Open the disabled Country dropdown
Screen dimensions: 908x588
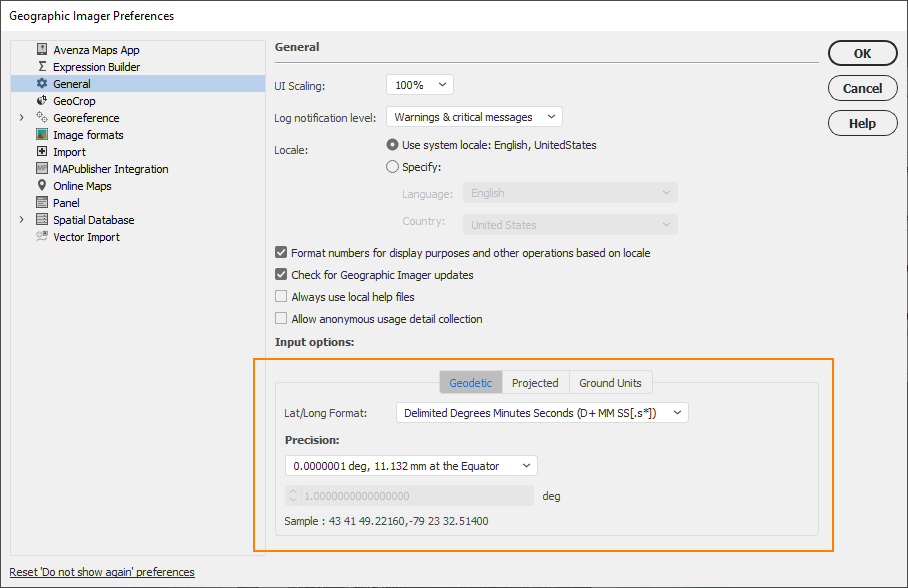tap(570, 225)
